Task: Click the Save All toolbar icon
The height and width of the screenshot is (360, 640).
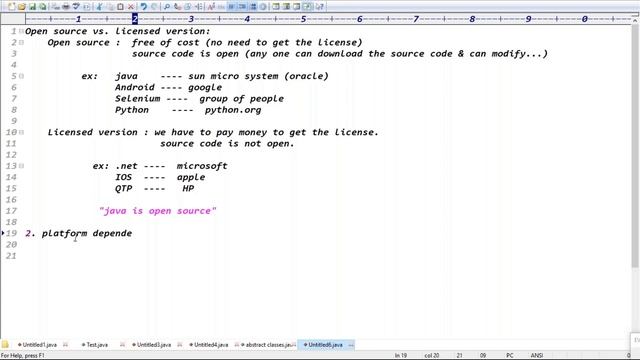Action: (x=42, y=7)
